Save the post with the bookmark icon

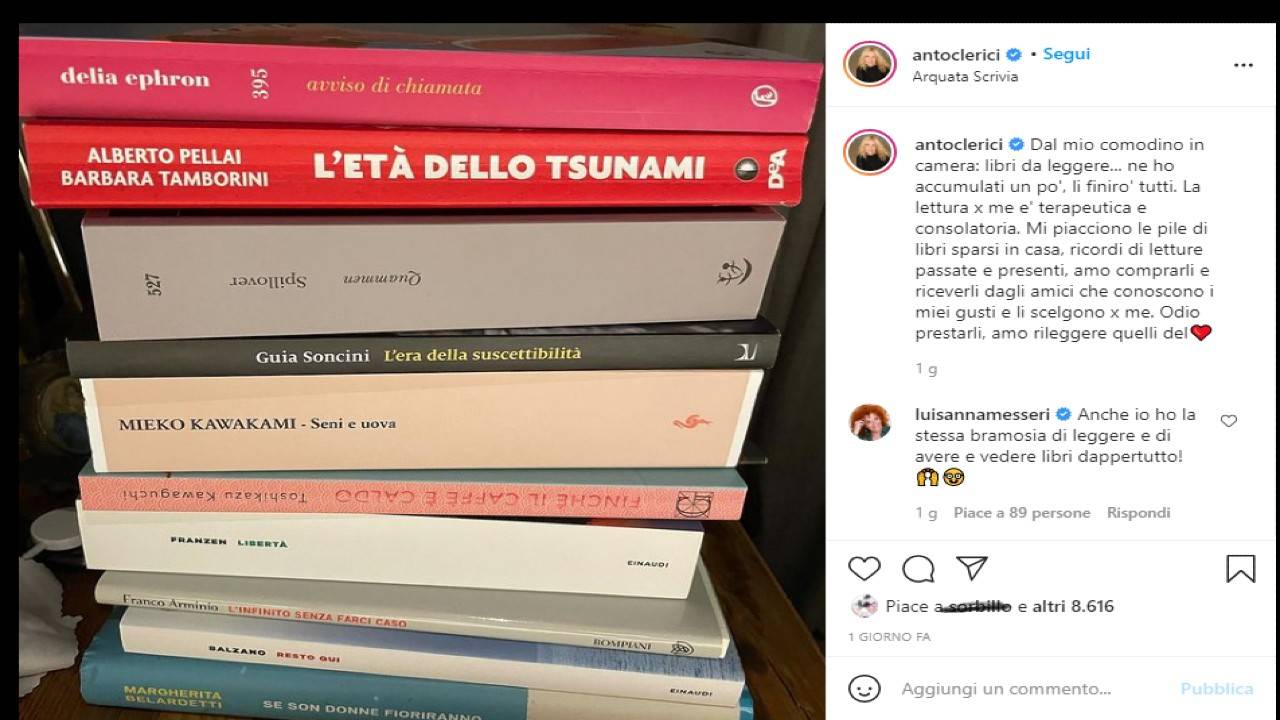[x=1240, y=569]
